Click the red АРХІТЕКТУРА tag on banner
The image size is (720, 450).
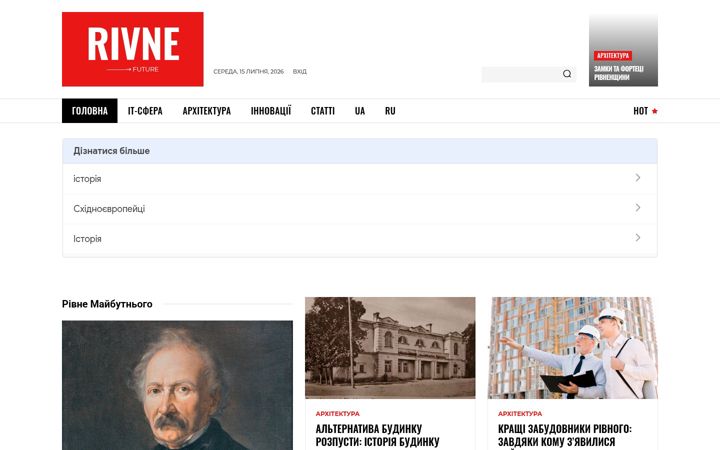[x=613, y=56]
